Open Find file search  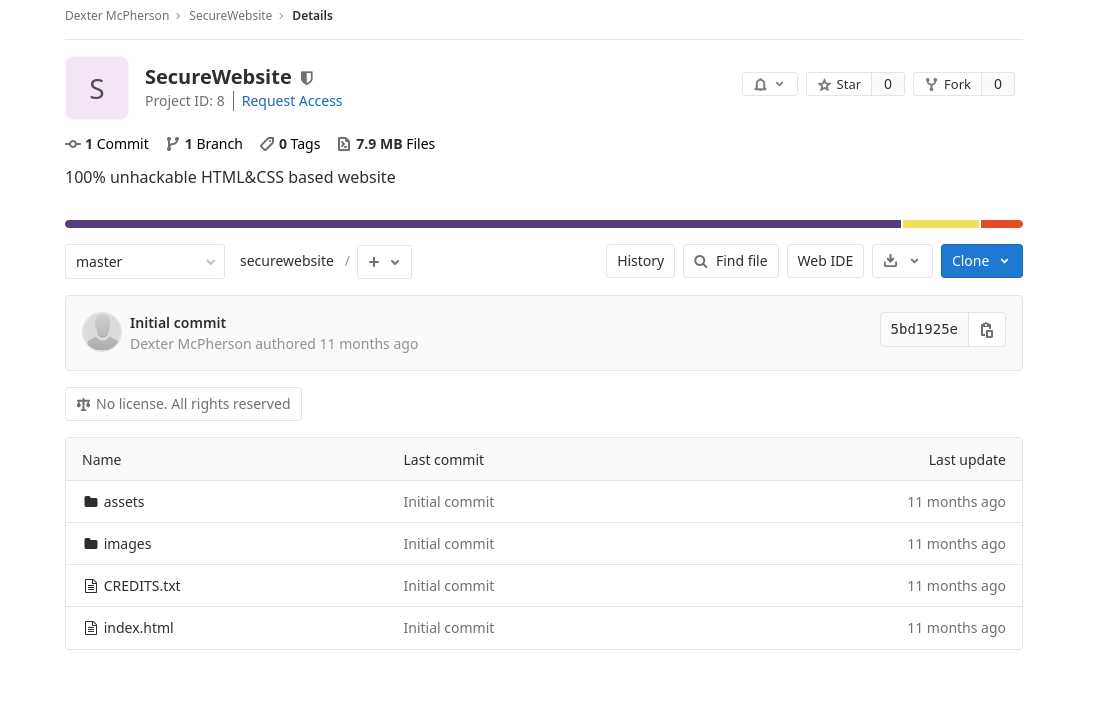[730, 261]
